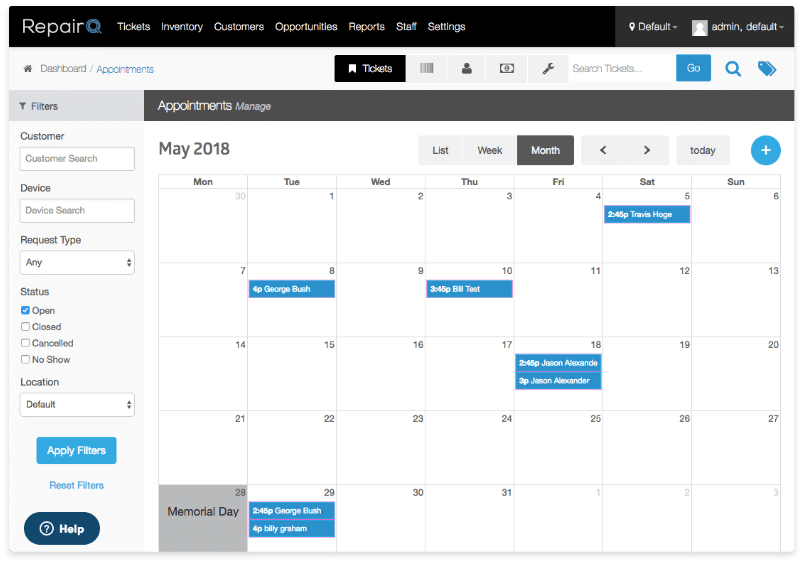
Task: Go to next month arrow
Action: click(647, 150)
